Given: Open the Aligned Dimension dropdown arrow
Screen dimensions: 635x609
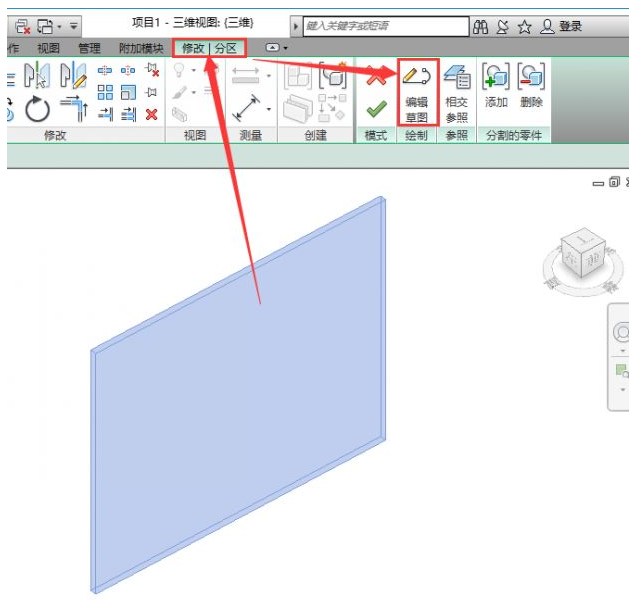Looking at the screenshot, I should (268, 75).
